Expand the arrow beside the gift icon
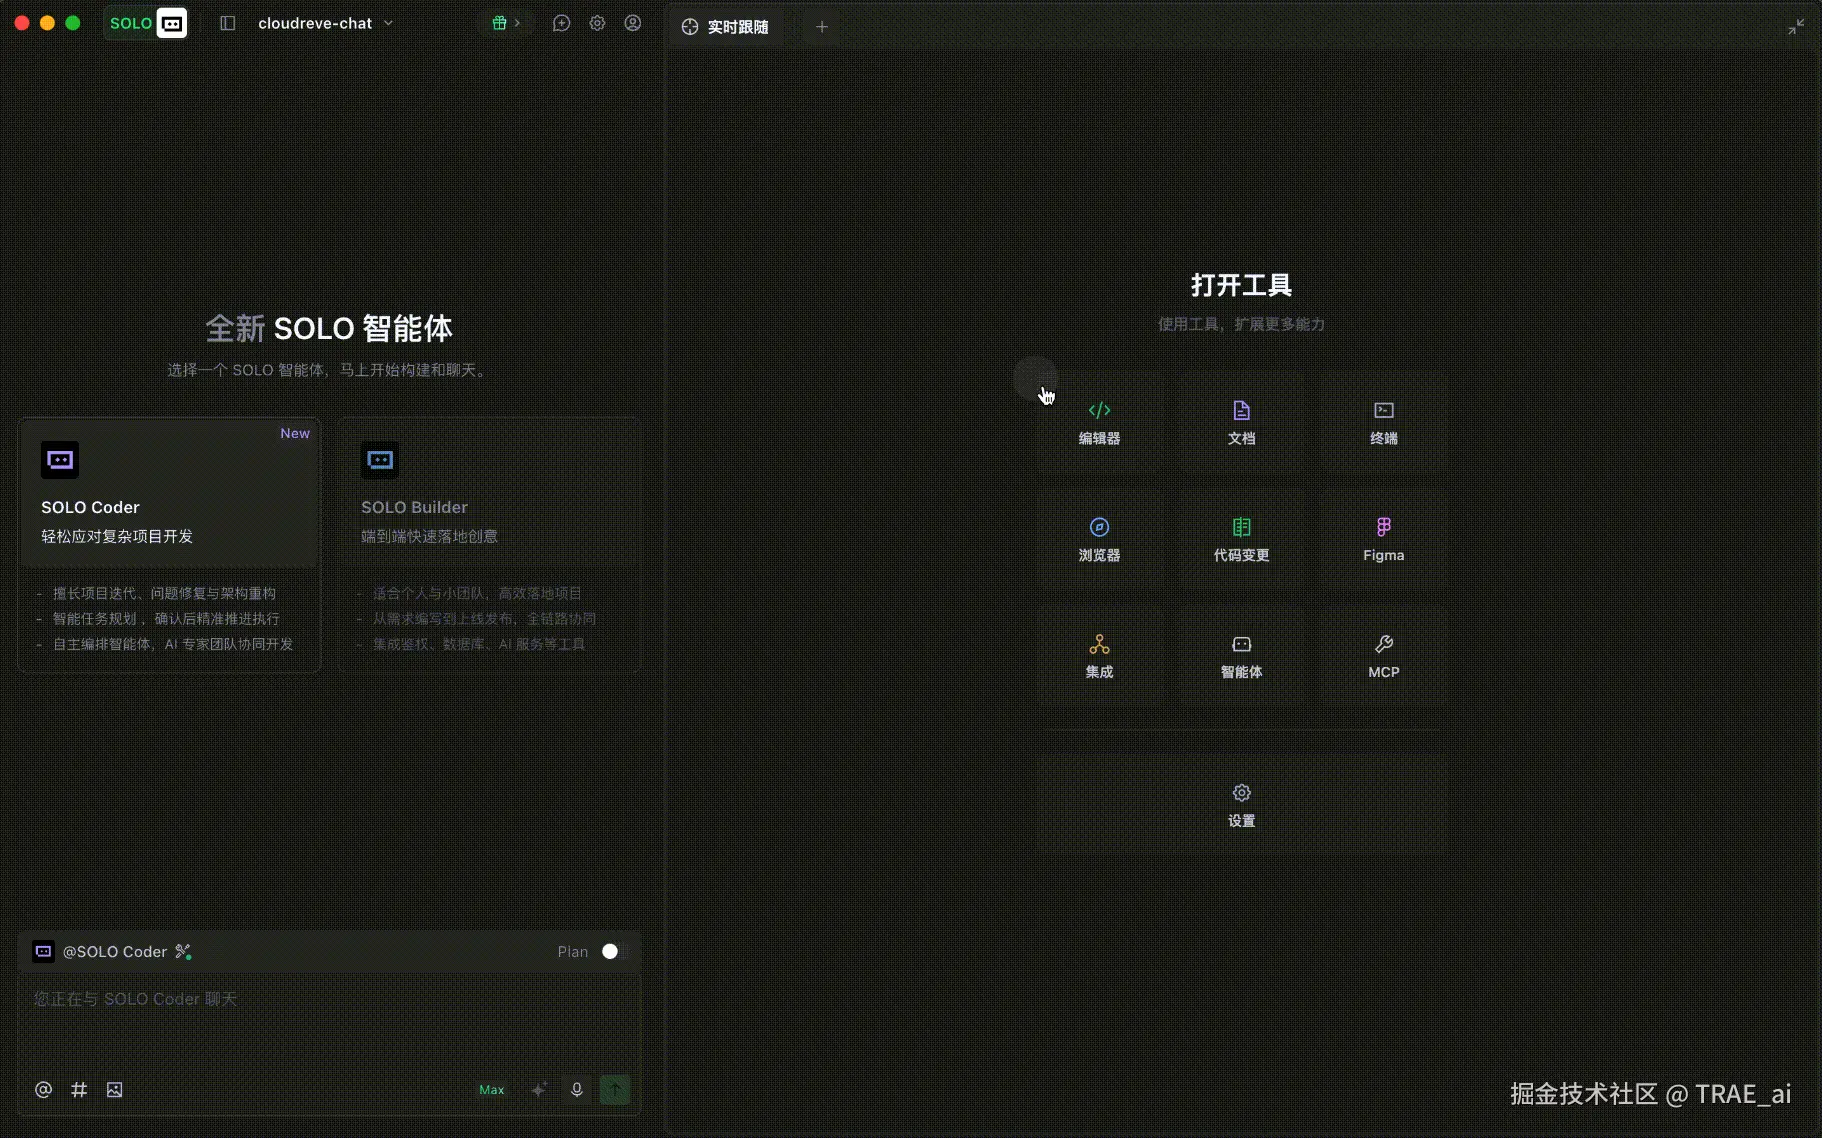1822x1138 pixels. pos(517,23)
